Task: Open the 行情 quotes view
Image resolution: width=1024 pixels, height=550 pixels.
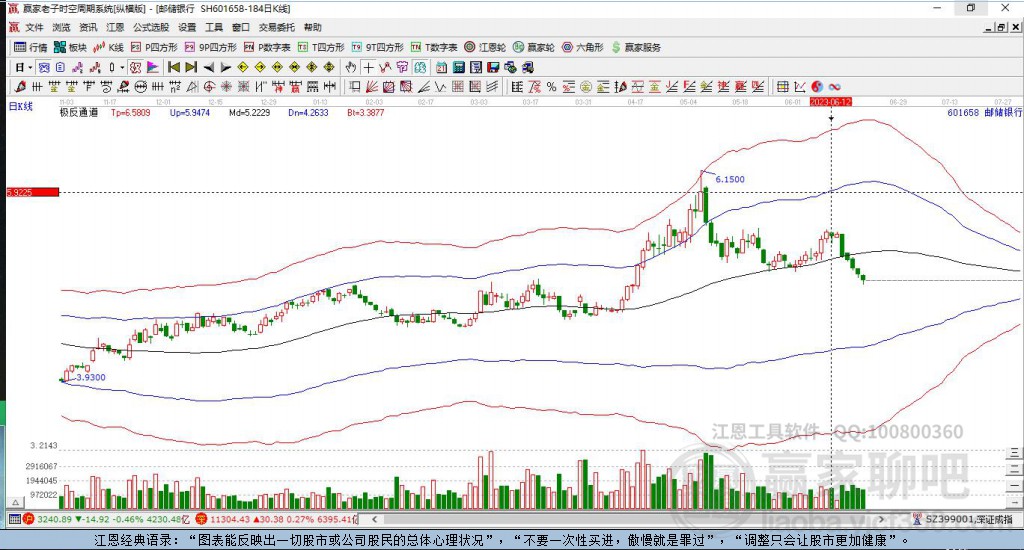Action: click(x=31, y=47)
